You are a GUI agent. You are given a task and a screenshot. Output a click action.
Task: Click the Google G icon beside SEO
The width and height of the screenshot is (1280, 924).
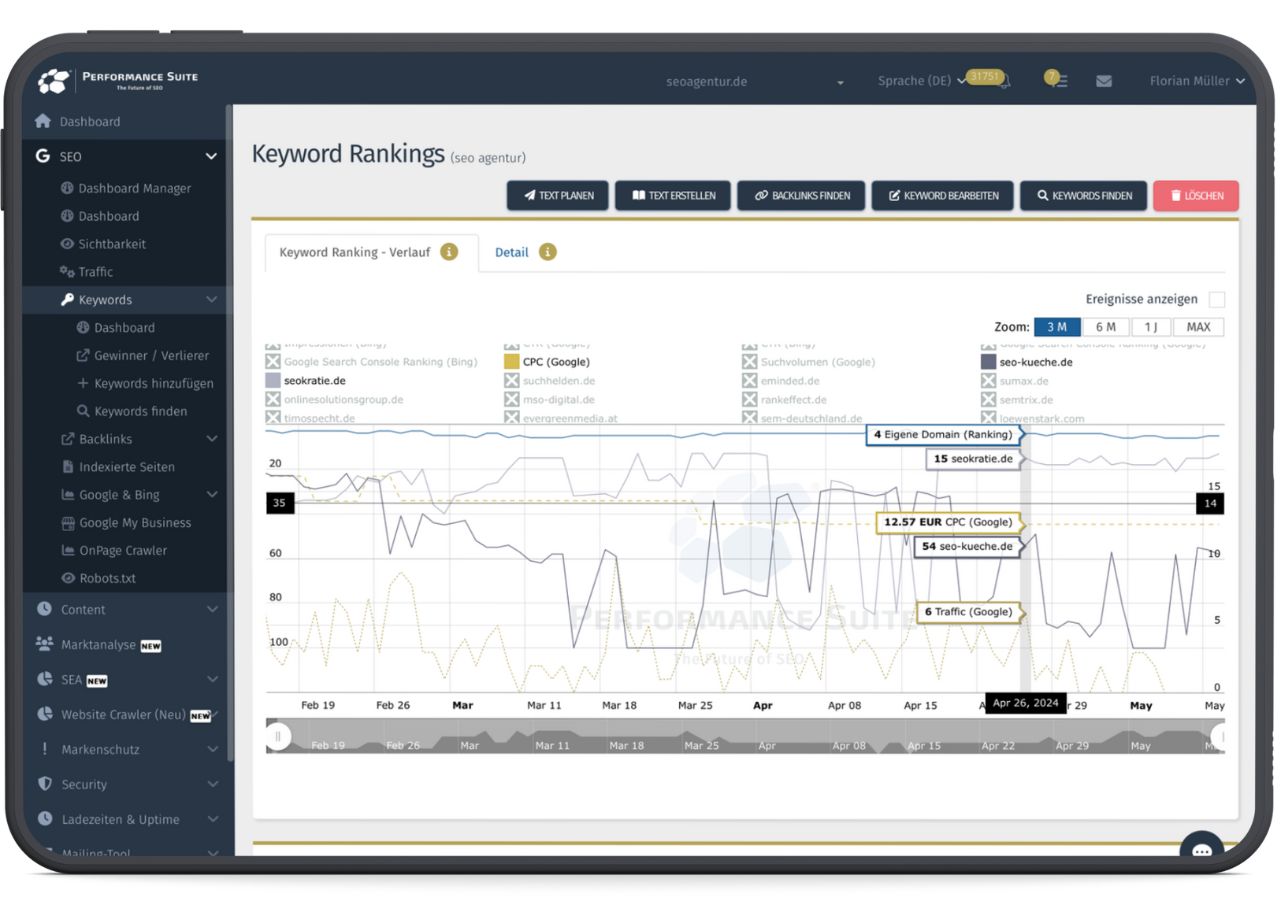click(42, 156)
